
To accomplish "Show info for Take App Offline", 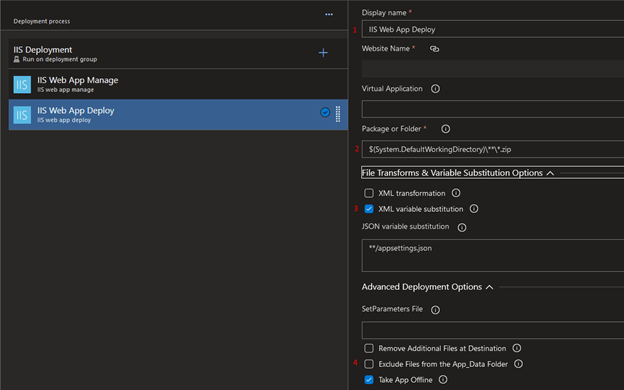I will click(443, 380).
